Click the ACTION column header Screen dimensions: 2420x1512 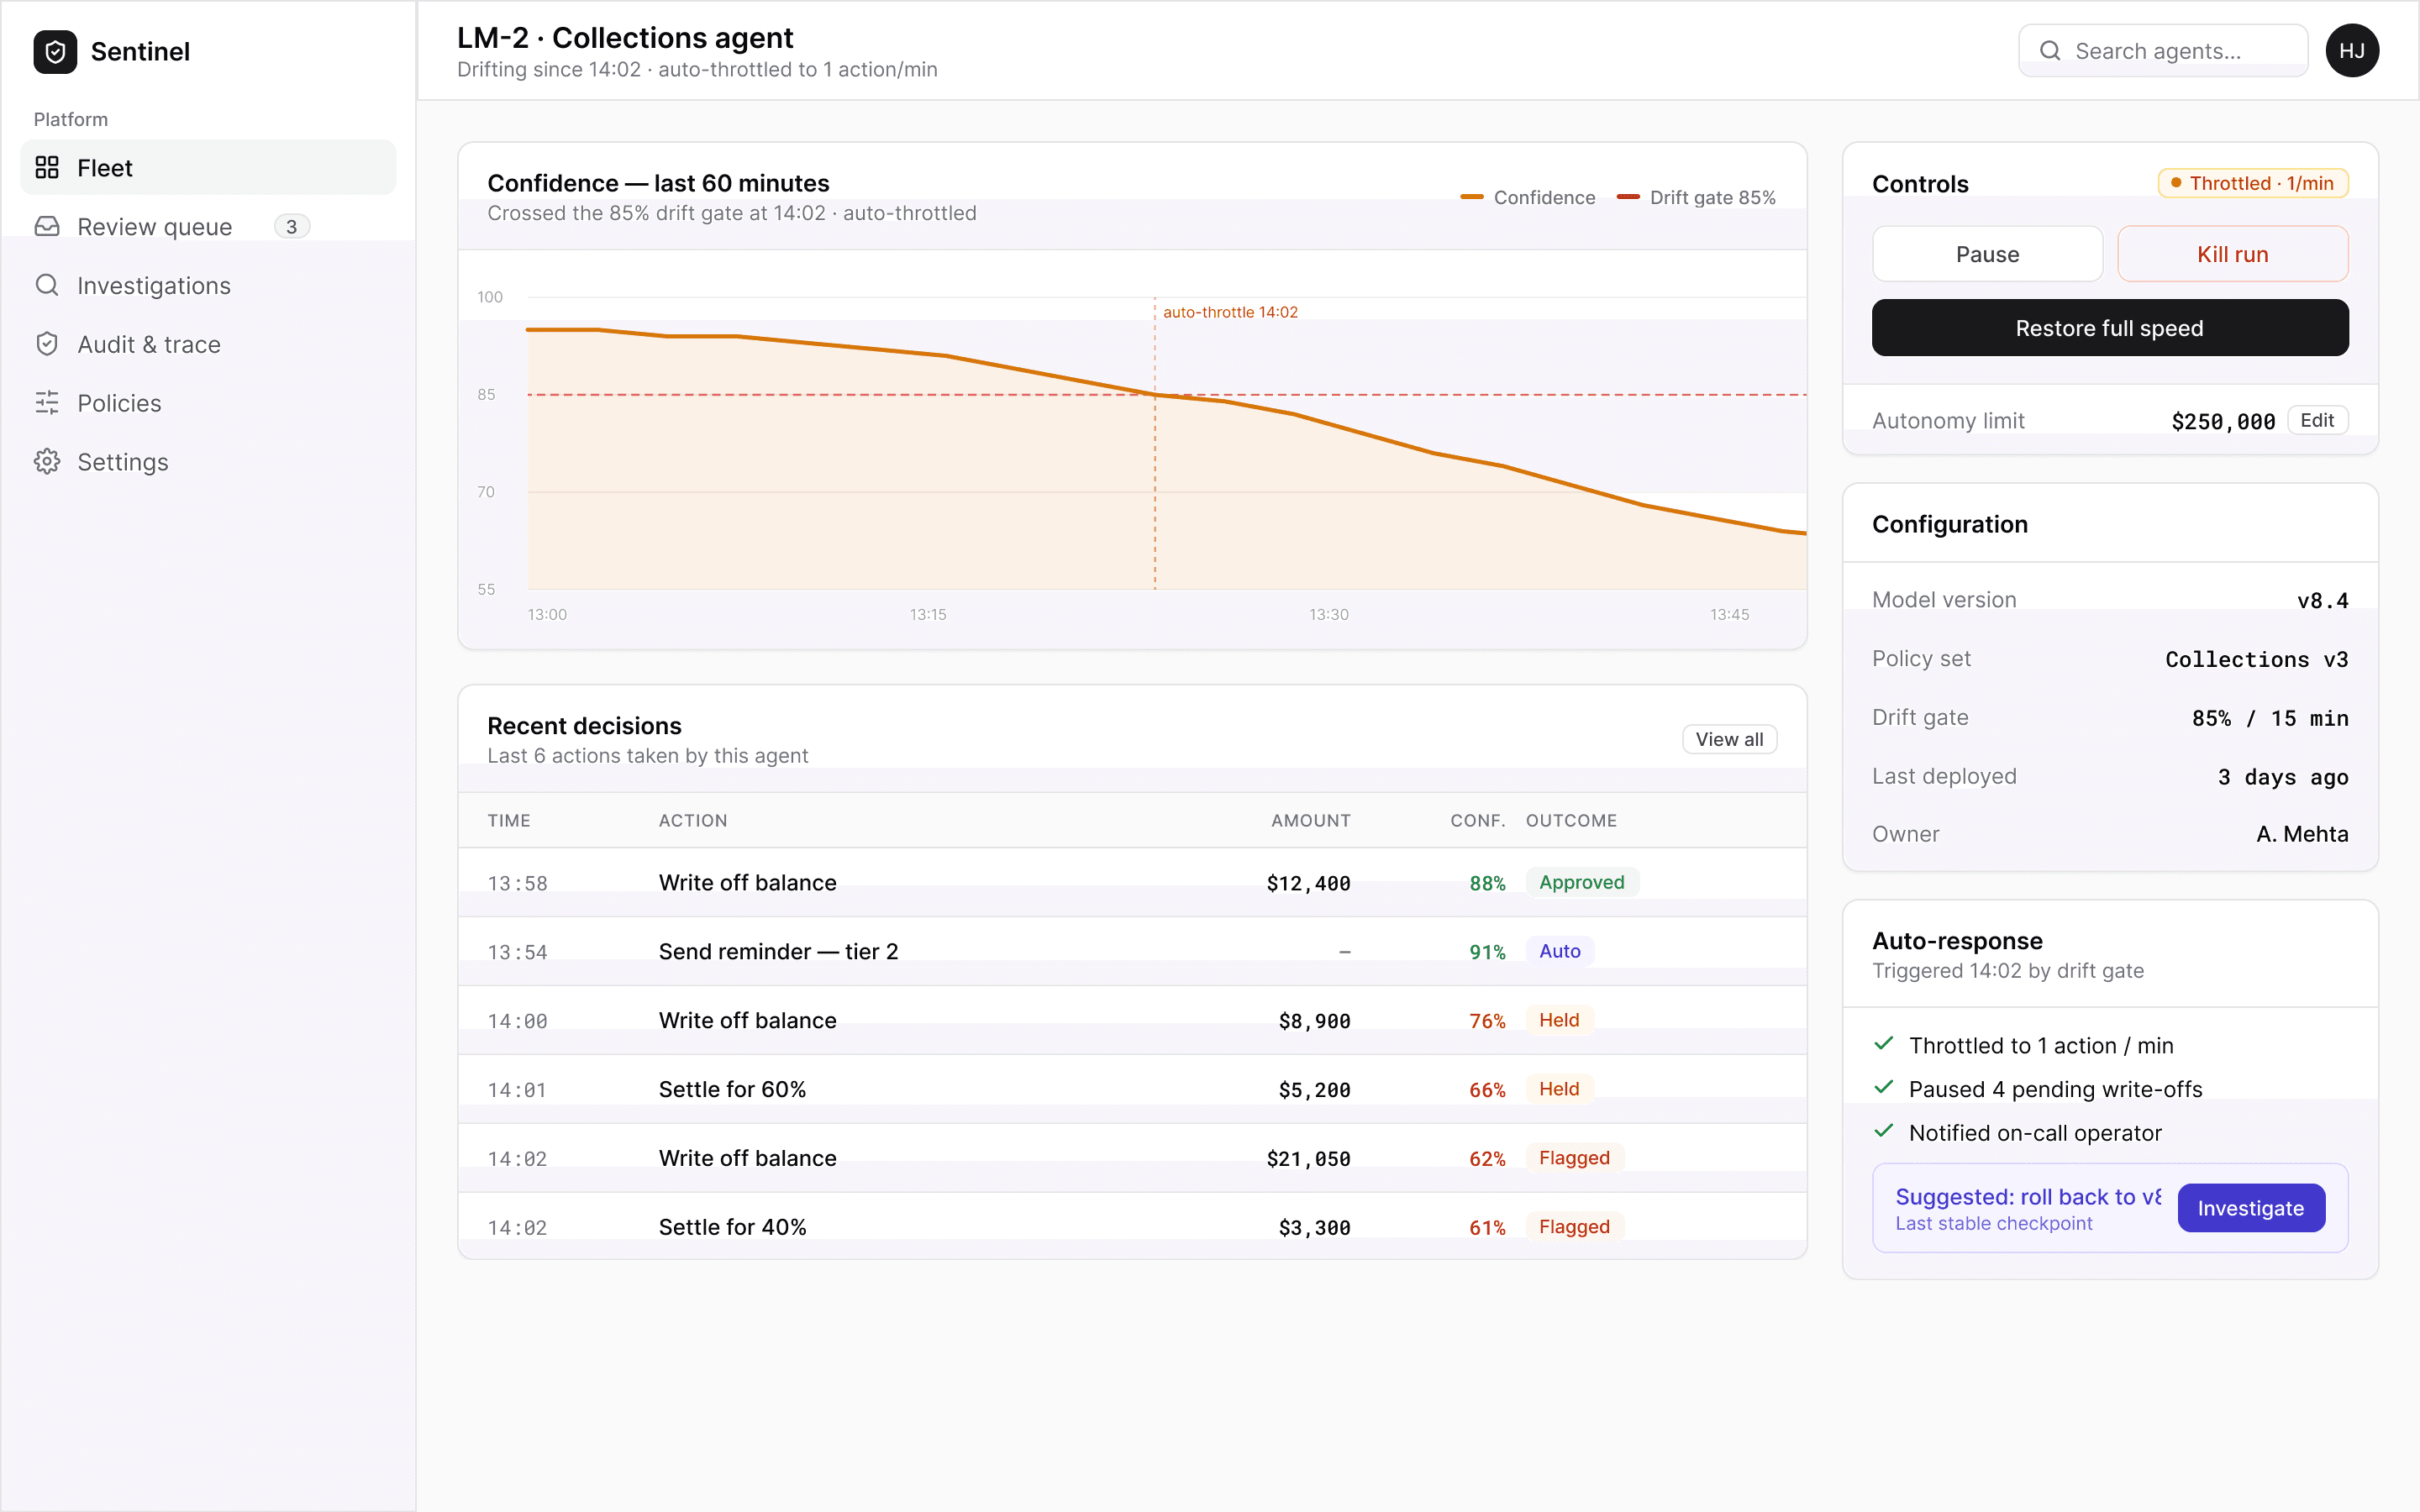[x=693, y=821]
